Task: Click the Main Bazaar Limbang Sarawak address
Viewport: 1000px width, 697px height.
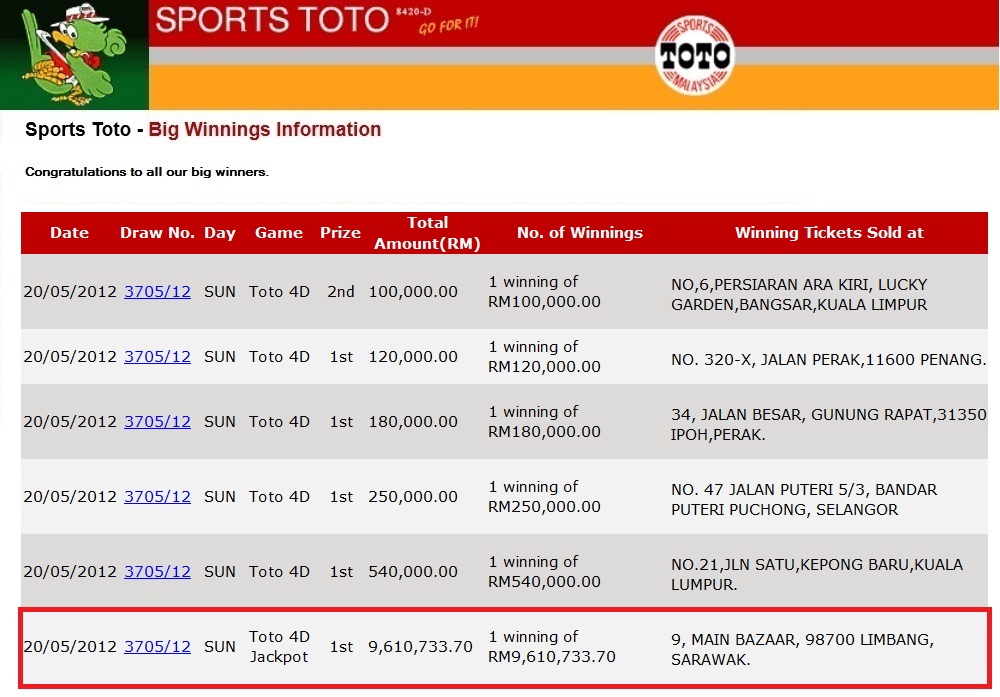Action: coord(802,649)
